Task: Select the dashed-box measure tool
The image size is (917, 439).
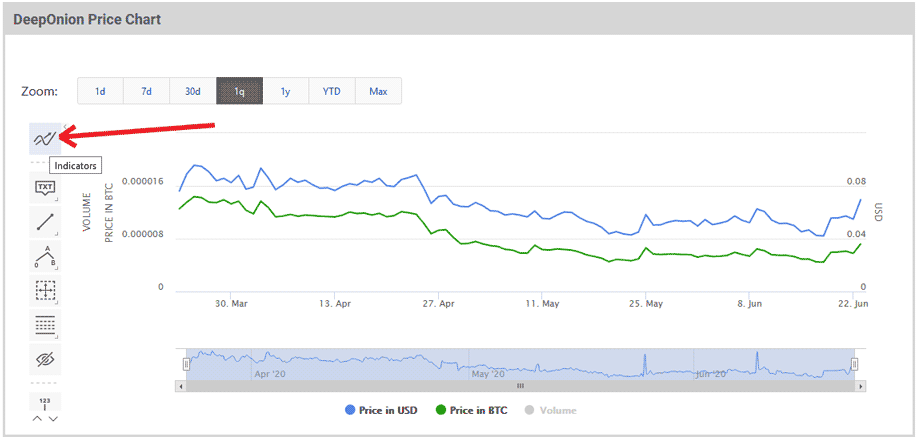Action: pyautogui.click(x=45, y=291)
